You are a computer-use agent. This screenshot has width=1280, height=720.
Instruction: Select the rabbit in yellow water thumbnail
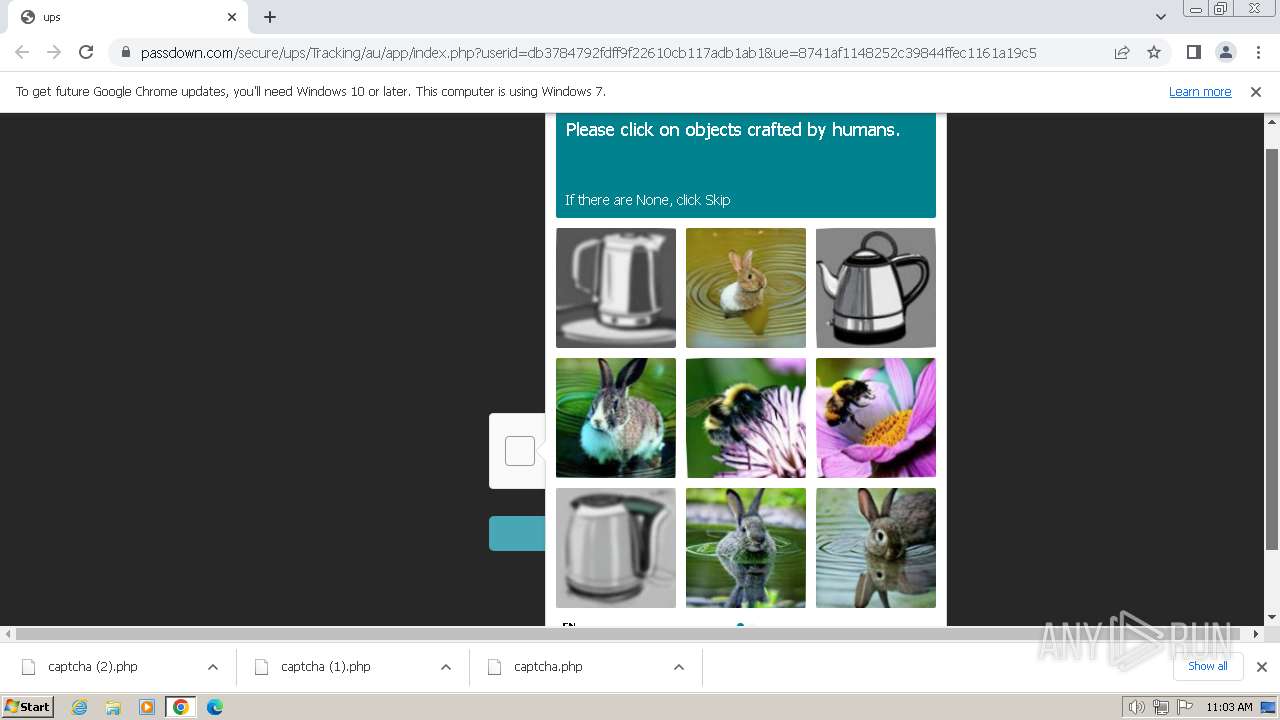tap(746, 288)
